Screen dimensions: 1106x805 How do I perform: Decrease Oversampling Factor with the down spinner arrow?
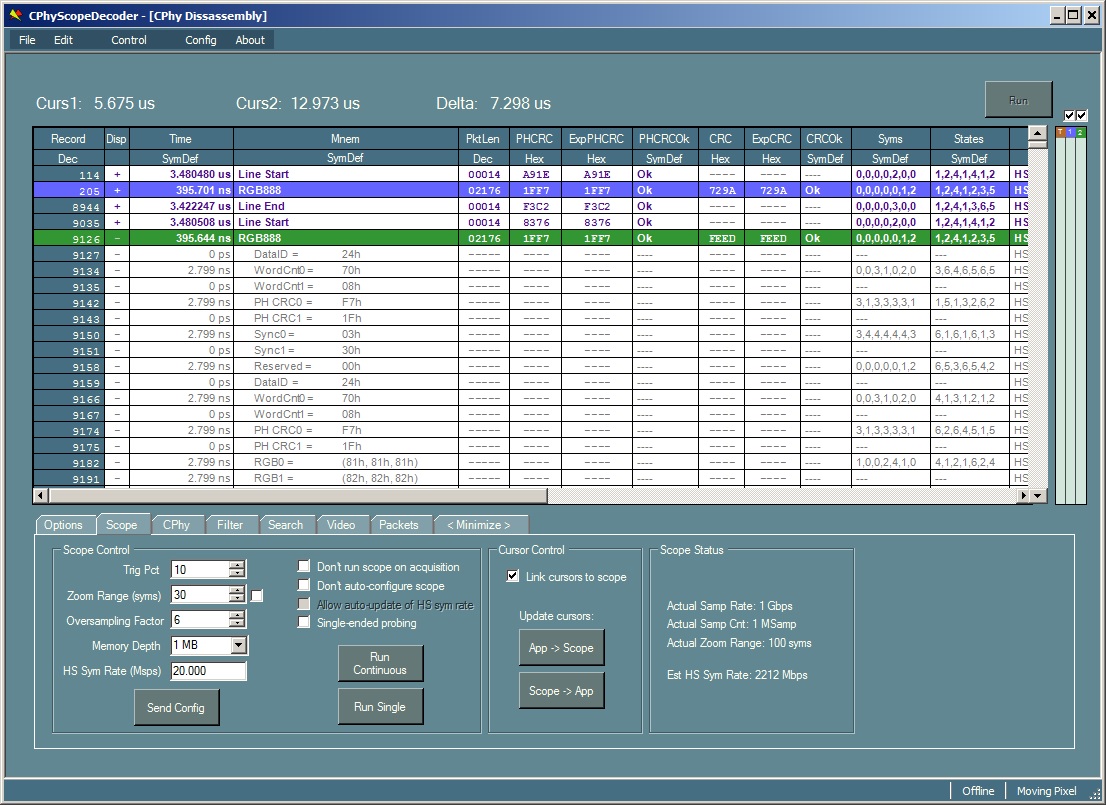236,625
